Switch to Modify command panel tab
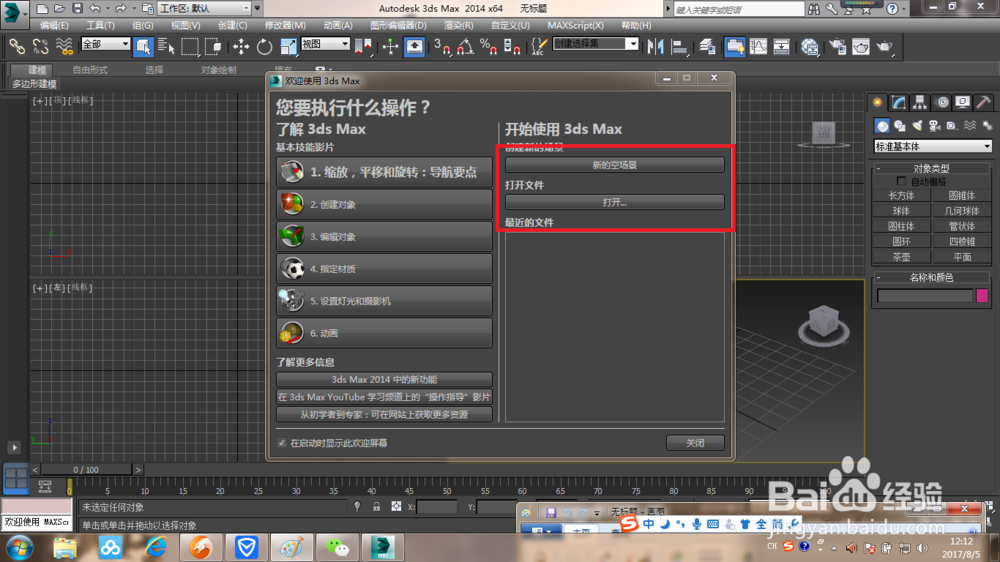The image size is (1000, 562). (899, 103)
